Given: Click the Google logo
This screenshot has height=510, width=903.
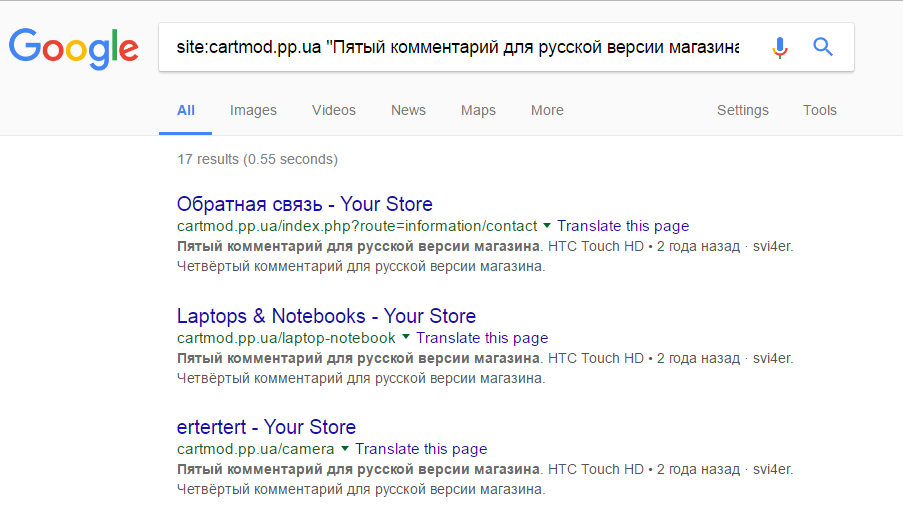Looking at the screenshot, I should (74, 49).
